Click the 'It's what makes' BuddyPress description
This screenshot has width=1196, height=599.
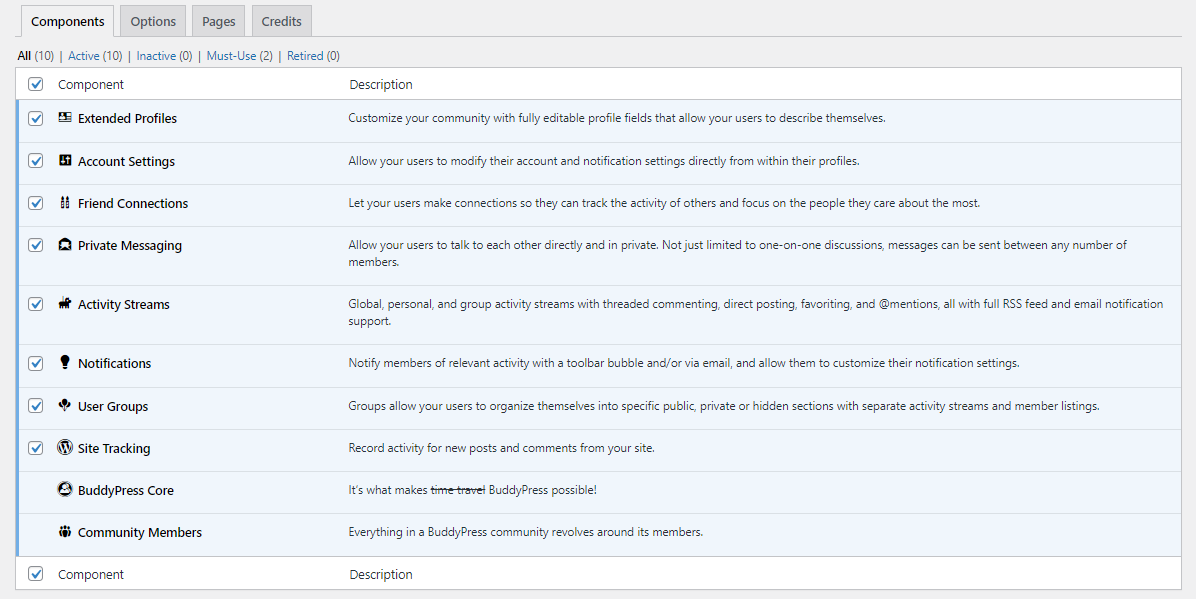[x=472, y=490]
